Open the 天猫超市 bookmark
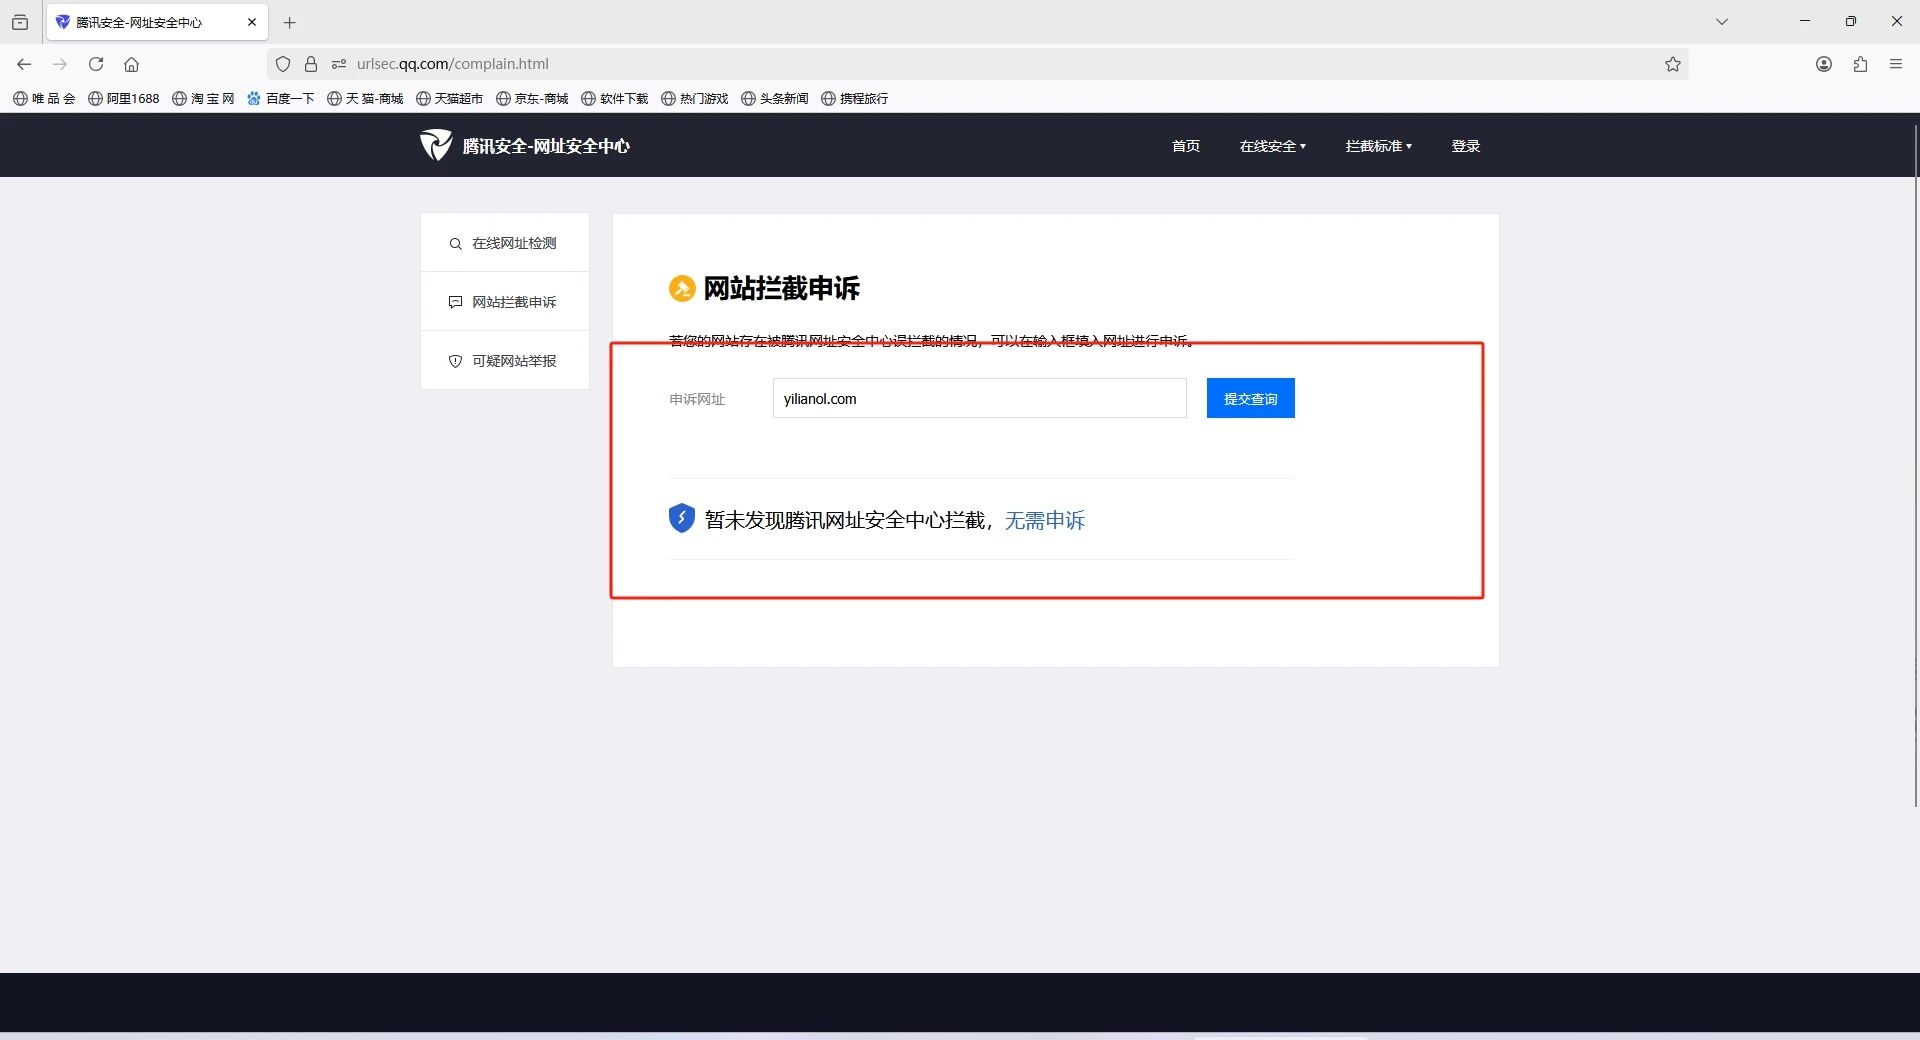The width and height of the screenshot is (1920, 1040). [449, 98]
